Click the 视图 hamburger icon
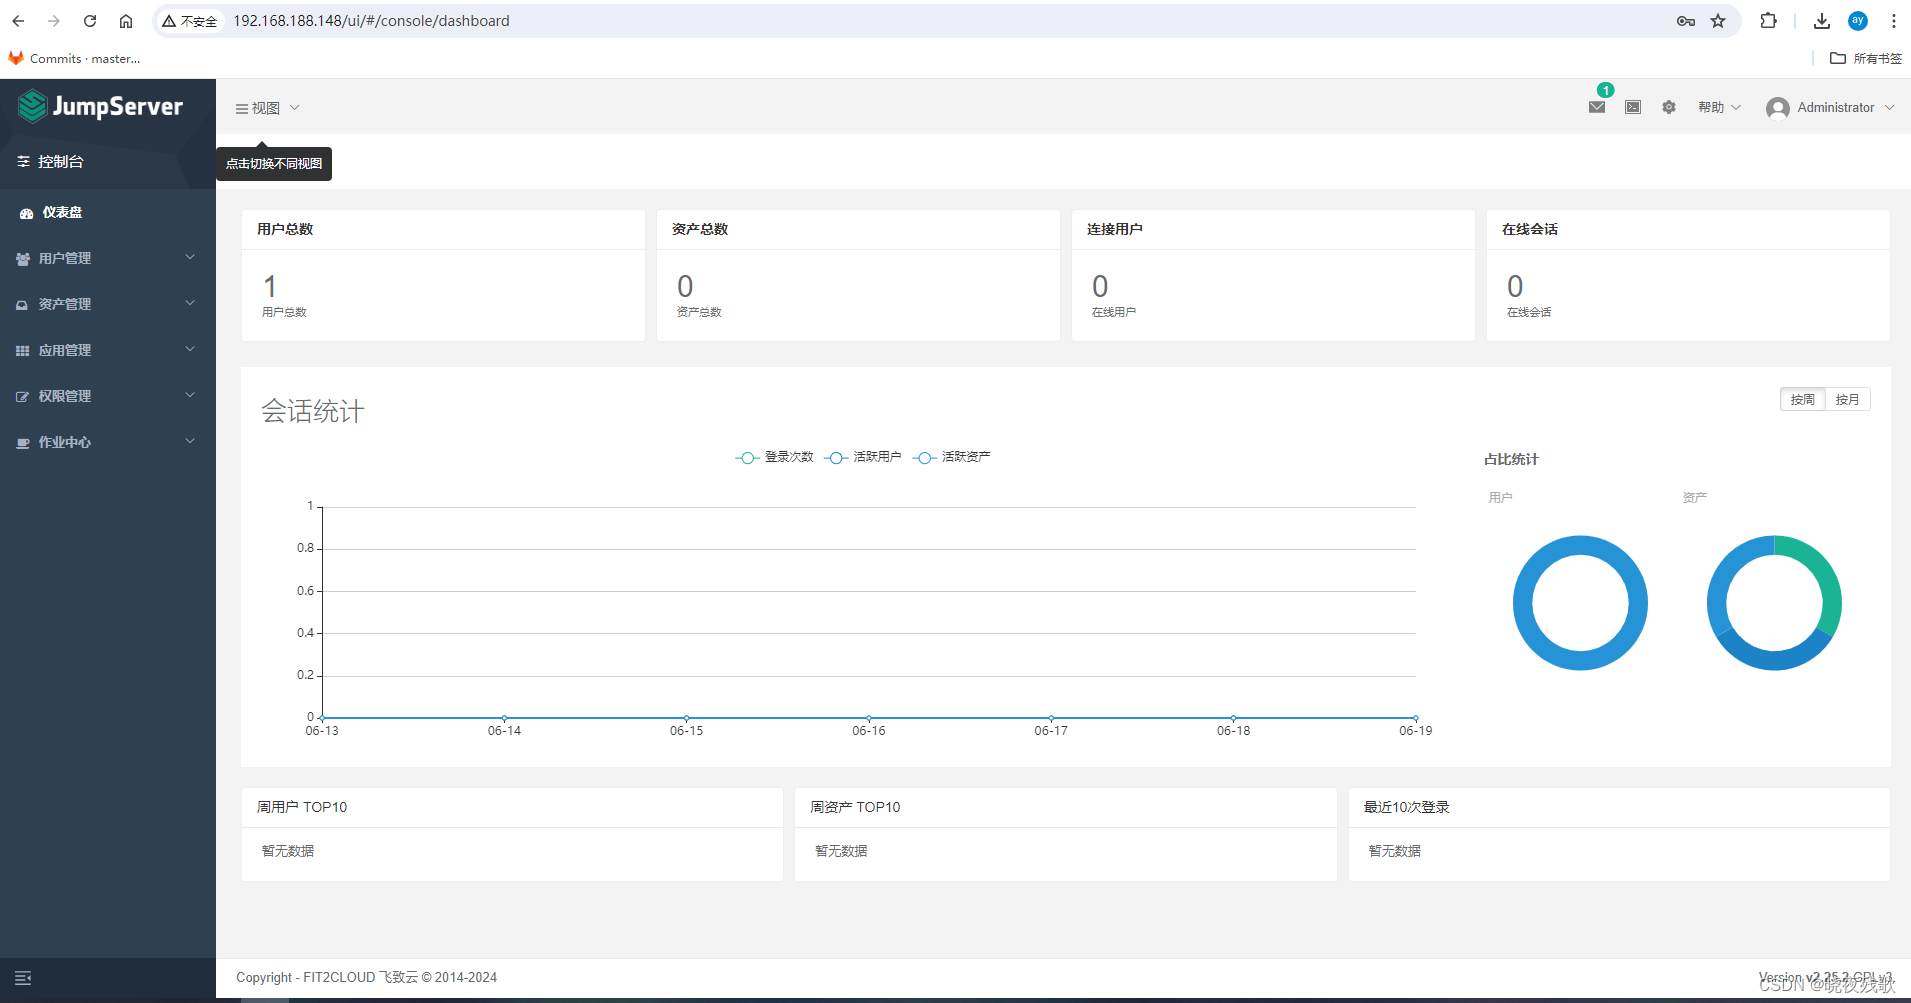1911x1003 pixels. (242, 108)
